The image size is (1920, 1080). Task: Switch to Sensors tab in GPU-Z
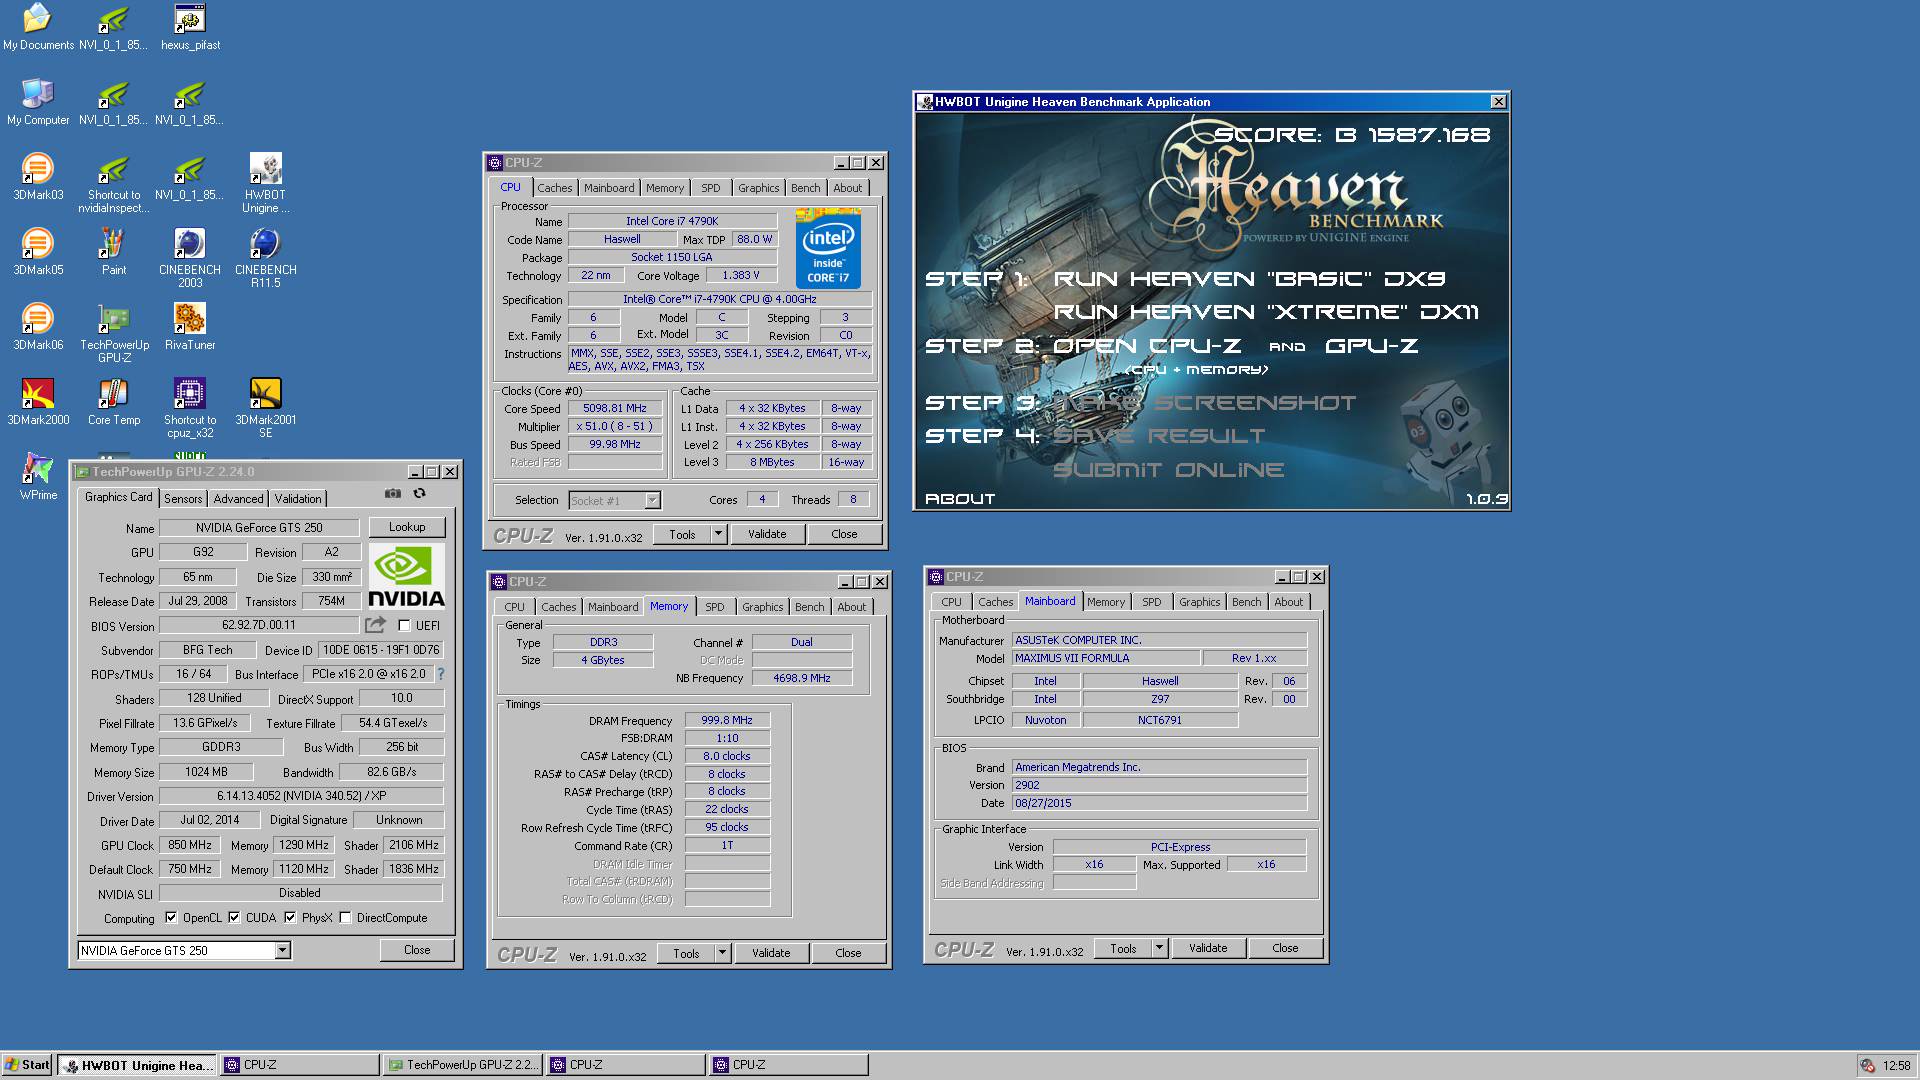pyautogui.click(x=183, y=499)
